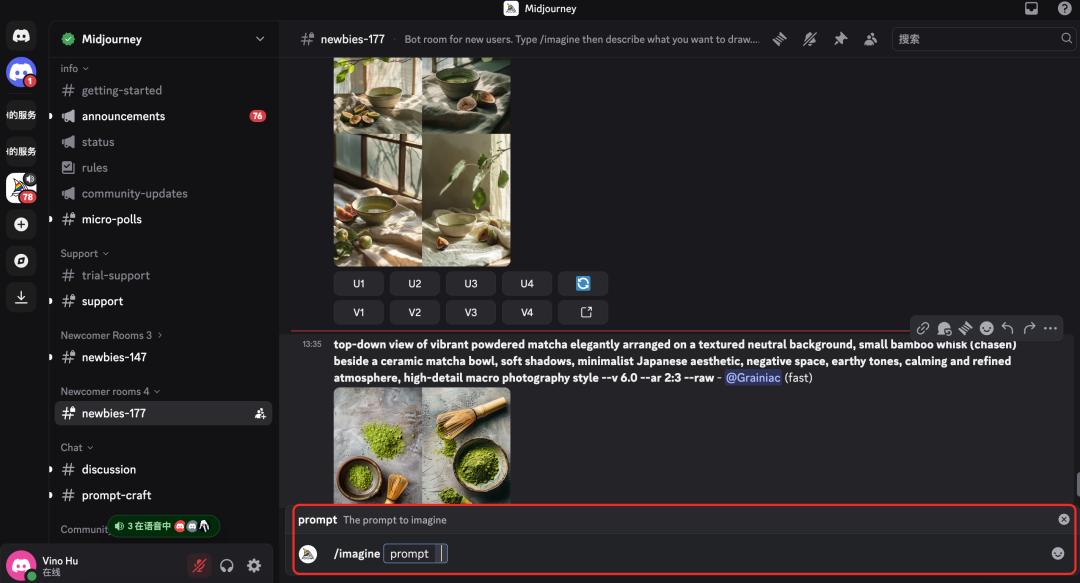Collapse the Chat channel category
1080x583 pixels.
[x=76, y=447]
